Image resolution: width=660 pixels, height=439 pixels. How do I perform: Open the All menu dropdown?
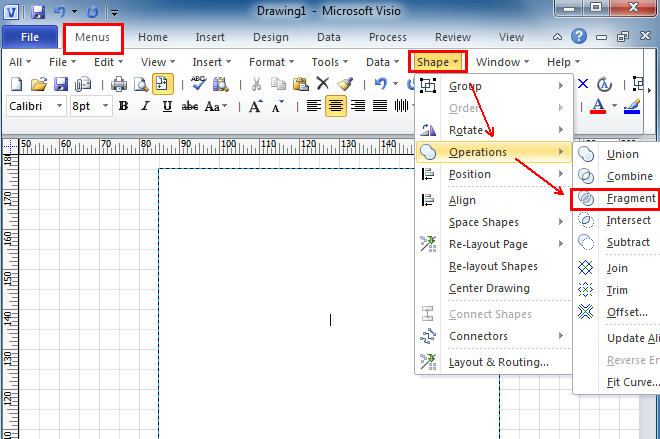click(x=20, y=62)
